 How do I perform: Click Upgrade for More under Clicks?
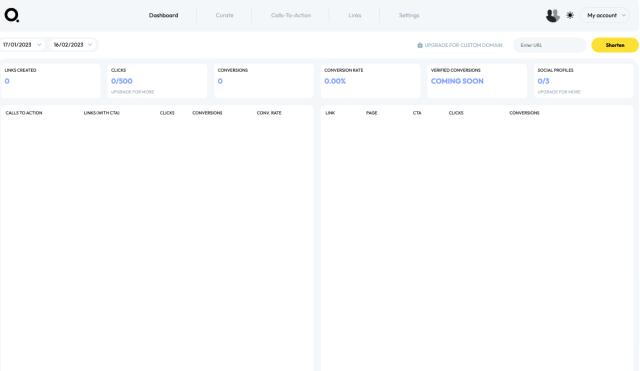point(133,92)
